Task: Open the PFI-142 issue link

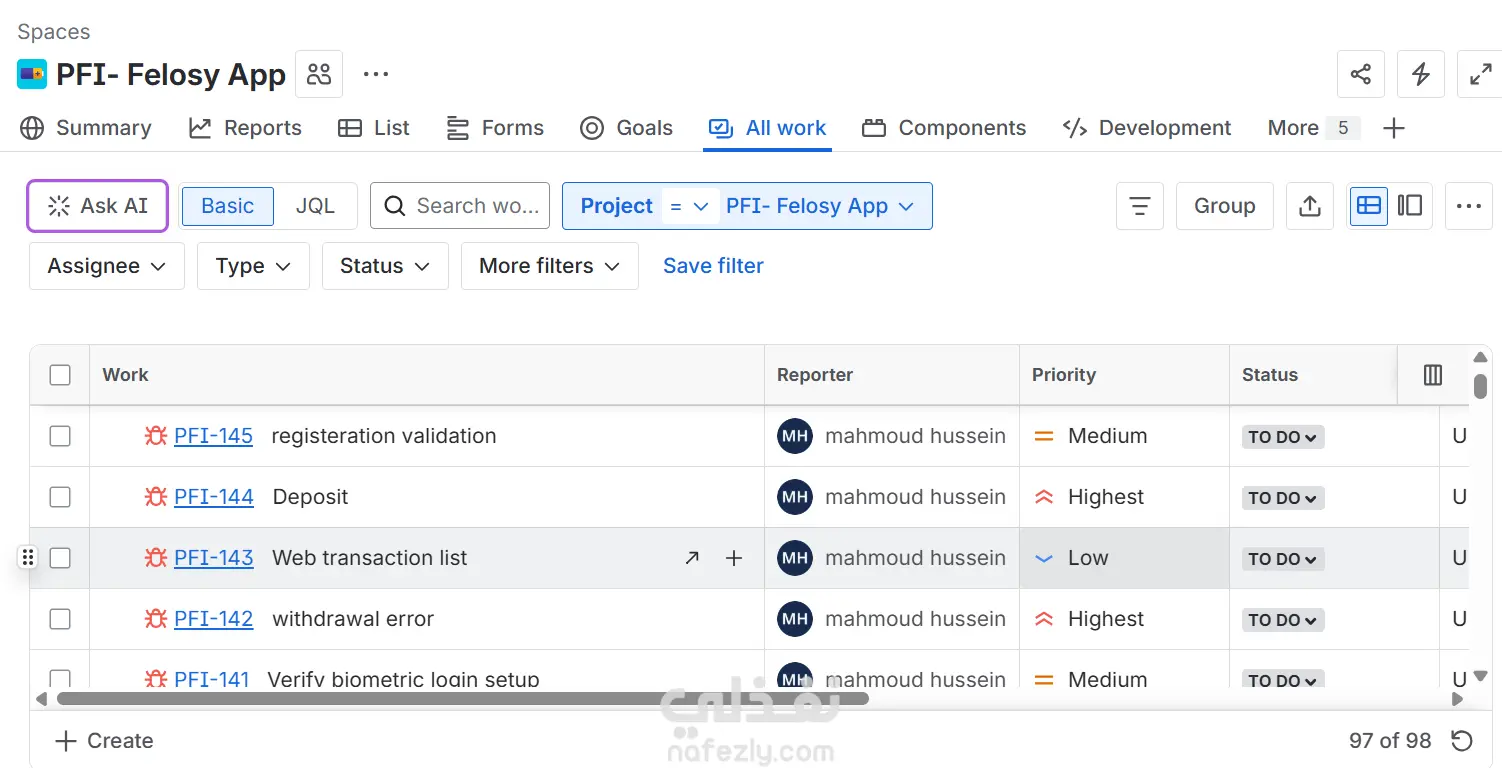Action: (213, 619)
